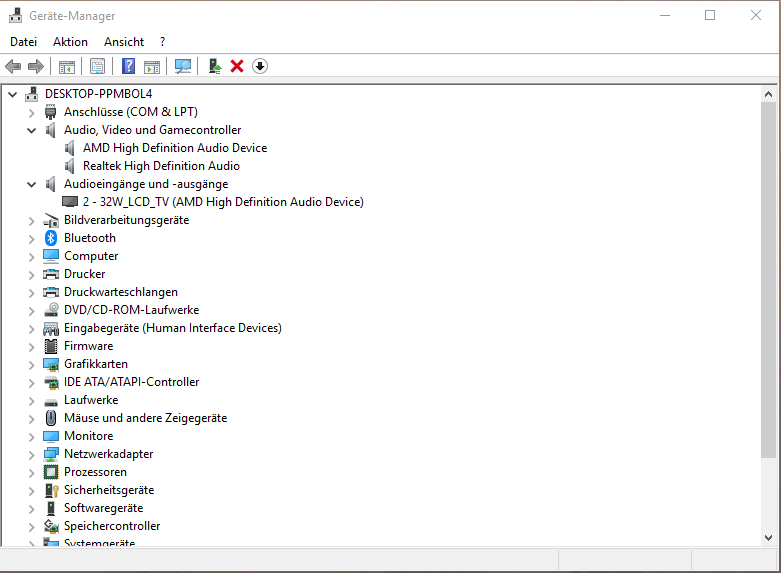Expand the IDE ATA/ATAPI-Controller chevron

click(x=31, y=383)
